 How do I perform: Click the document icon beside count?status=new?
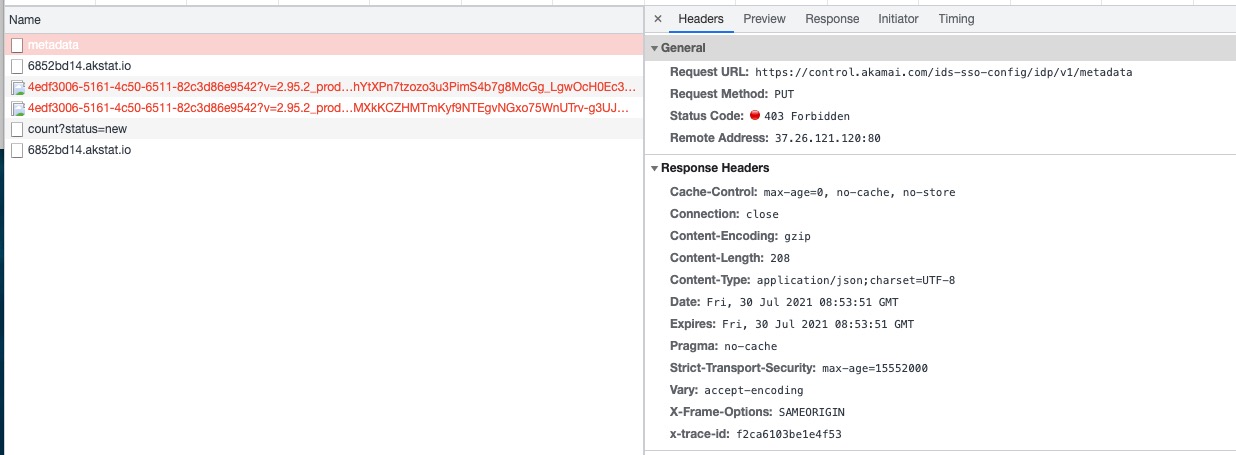(x=17, y=129)
